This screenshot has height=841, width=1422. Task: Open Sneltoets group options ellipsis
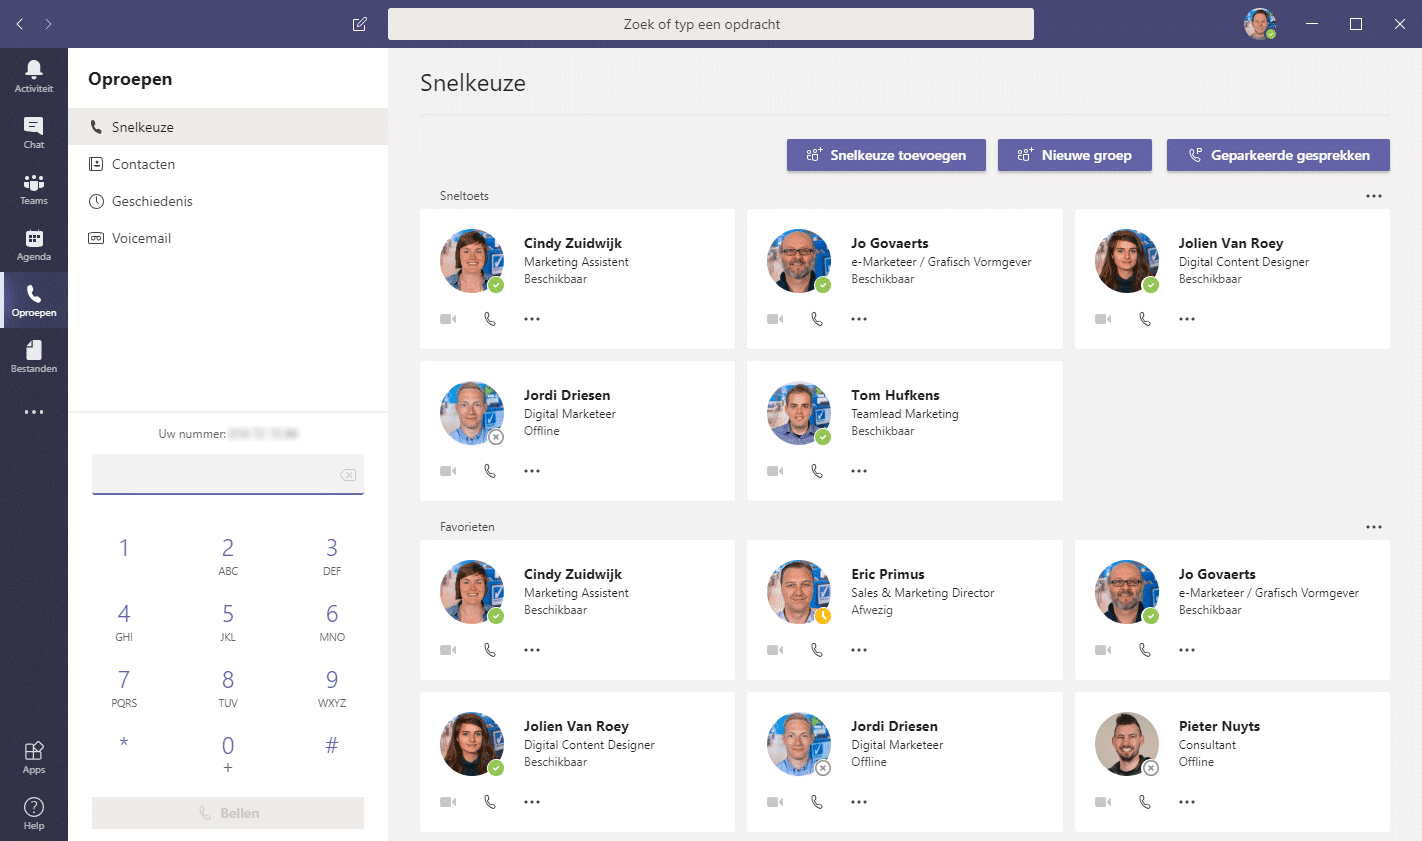(x=1374, y=196)
